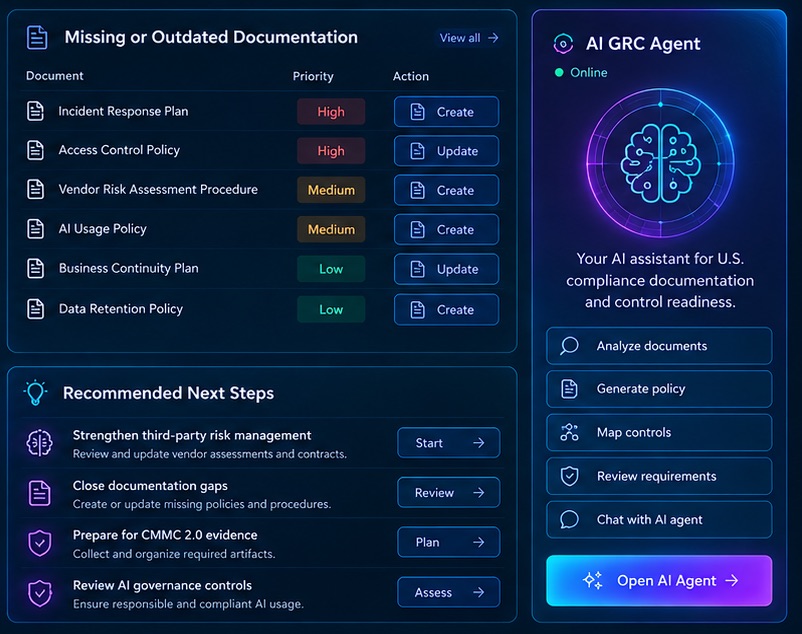Image resolution: width=802 pixels, height=634 pixels.
Task: Open AI Agent with the gradient button
Action: point(659,580)
